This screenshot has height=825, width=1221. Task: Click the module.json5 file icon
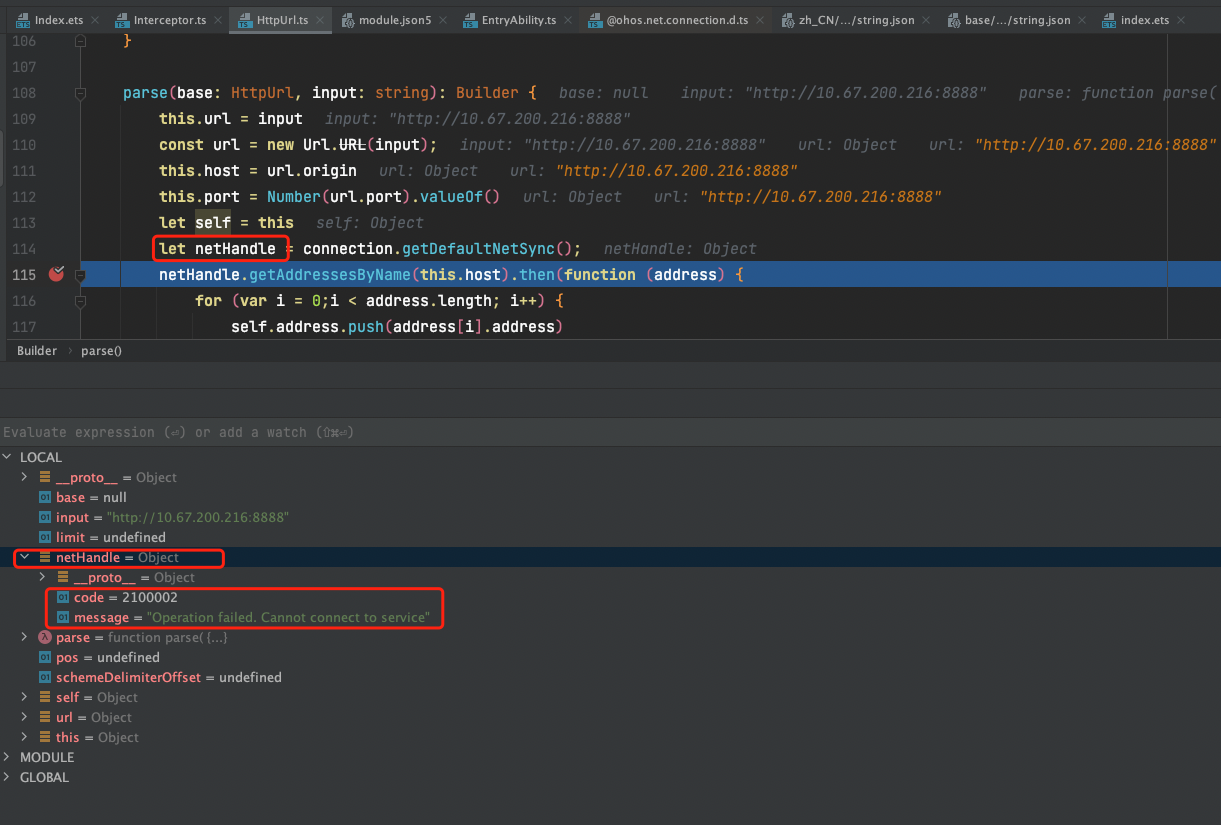tap(348, 20)
